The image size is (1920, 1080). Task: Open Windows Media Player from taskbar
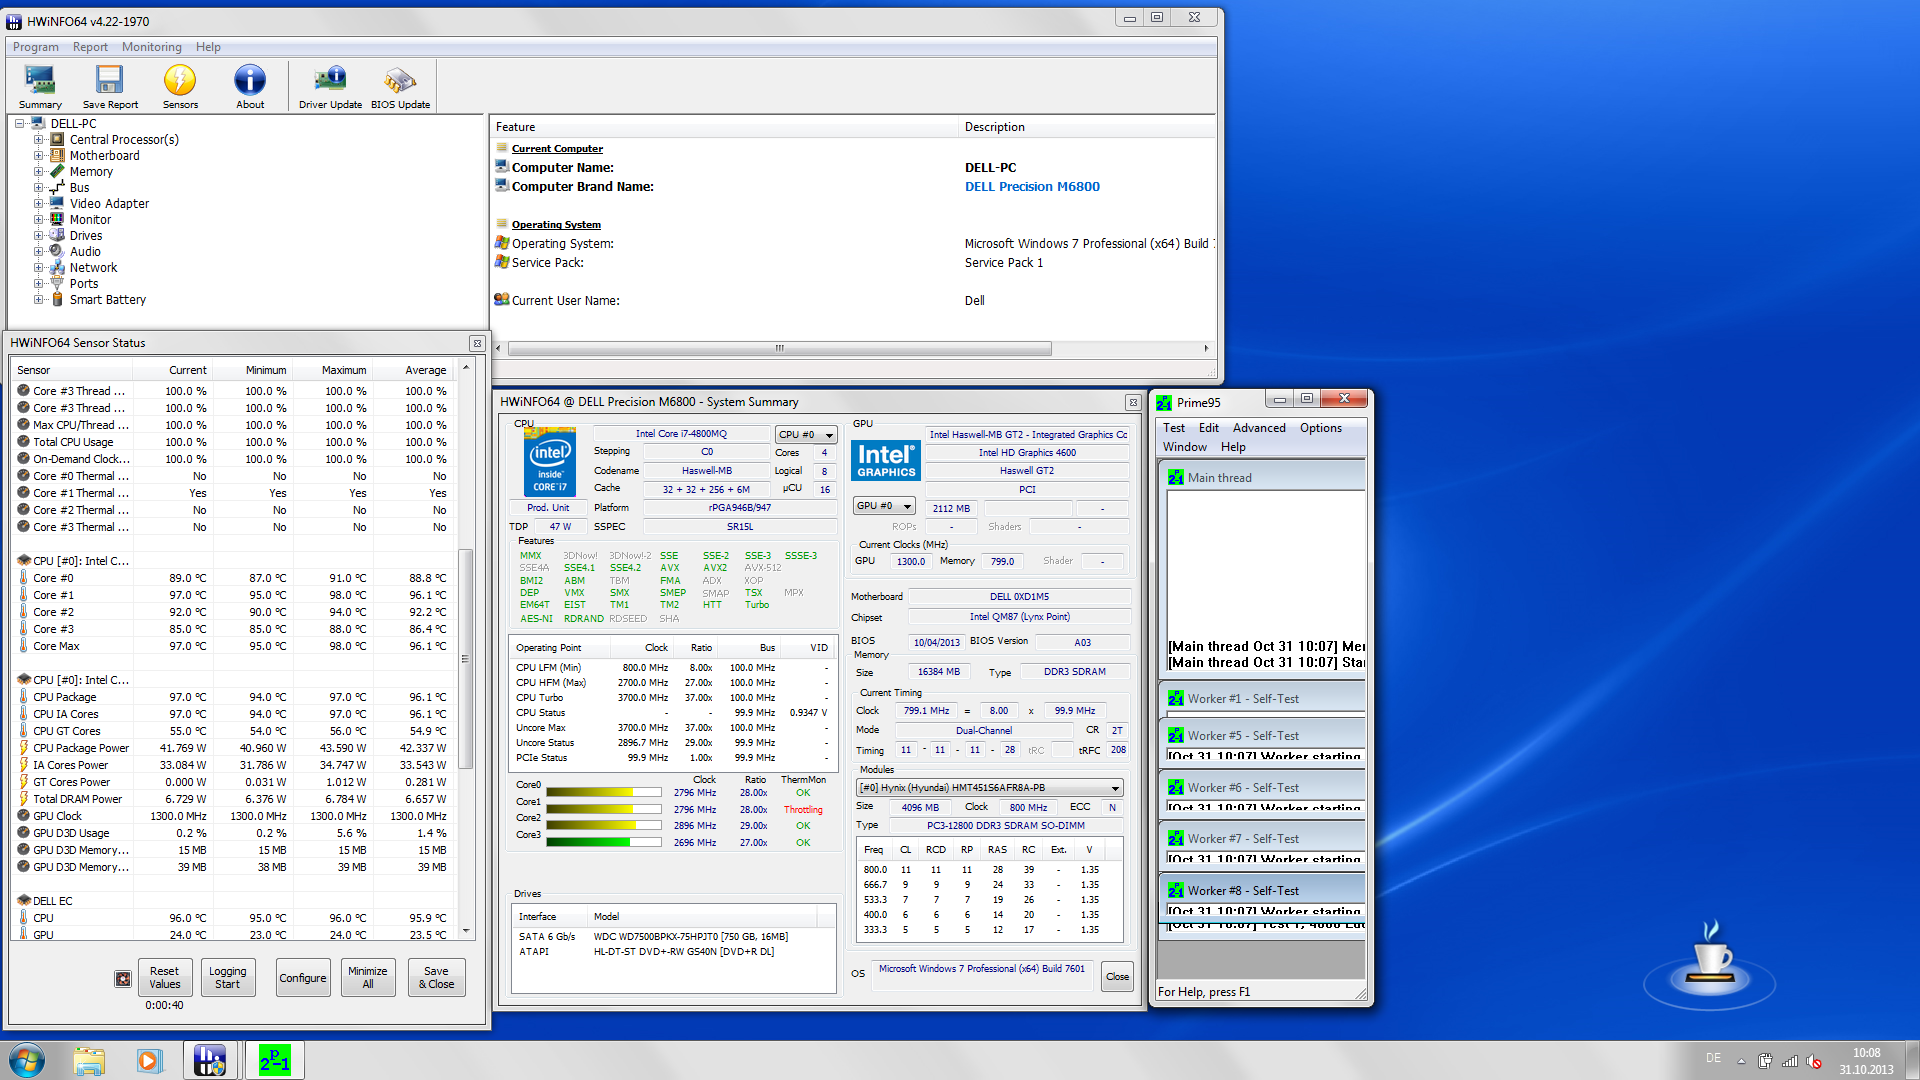[x=149, y=1060]
